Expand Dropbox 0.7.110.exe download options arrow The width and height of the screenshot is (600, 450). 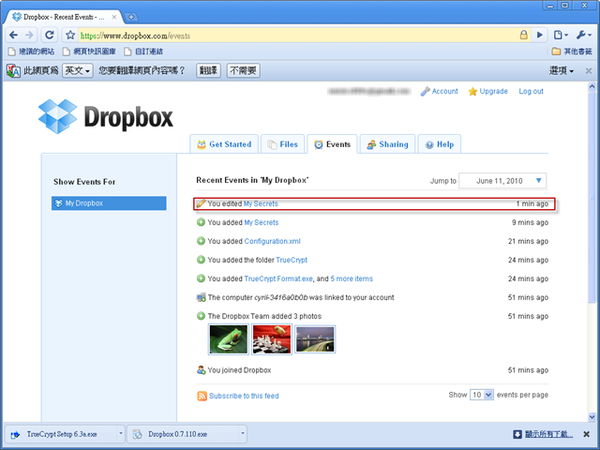tap(243, 434)
